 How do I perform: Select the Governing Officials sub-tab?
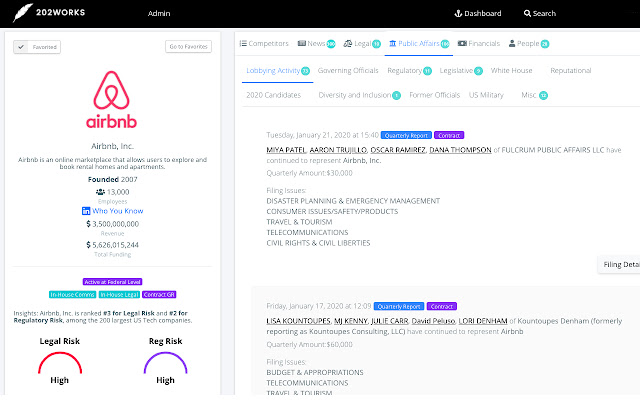[x=348, y=71]
